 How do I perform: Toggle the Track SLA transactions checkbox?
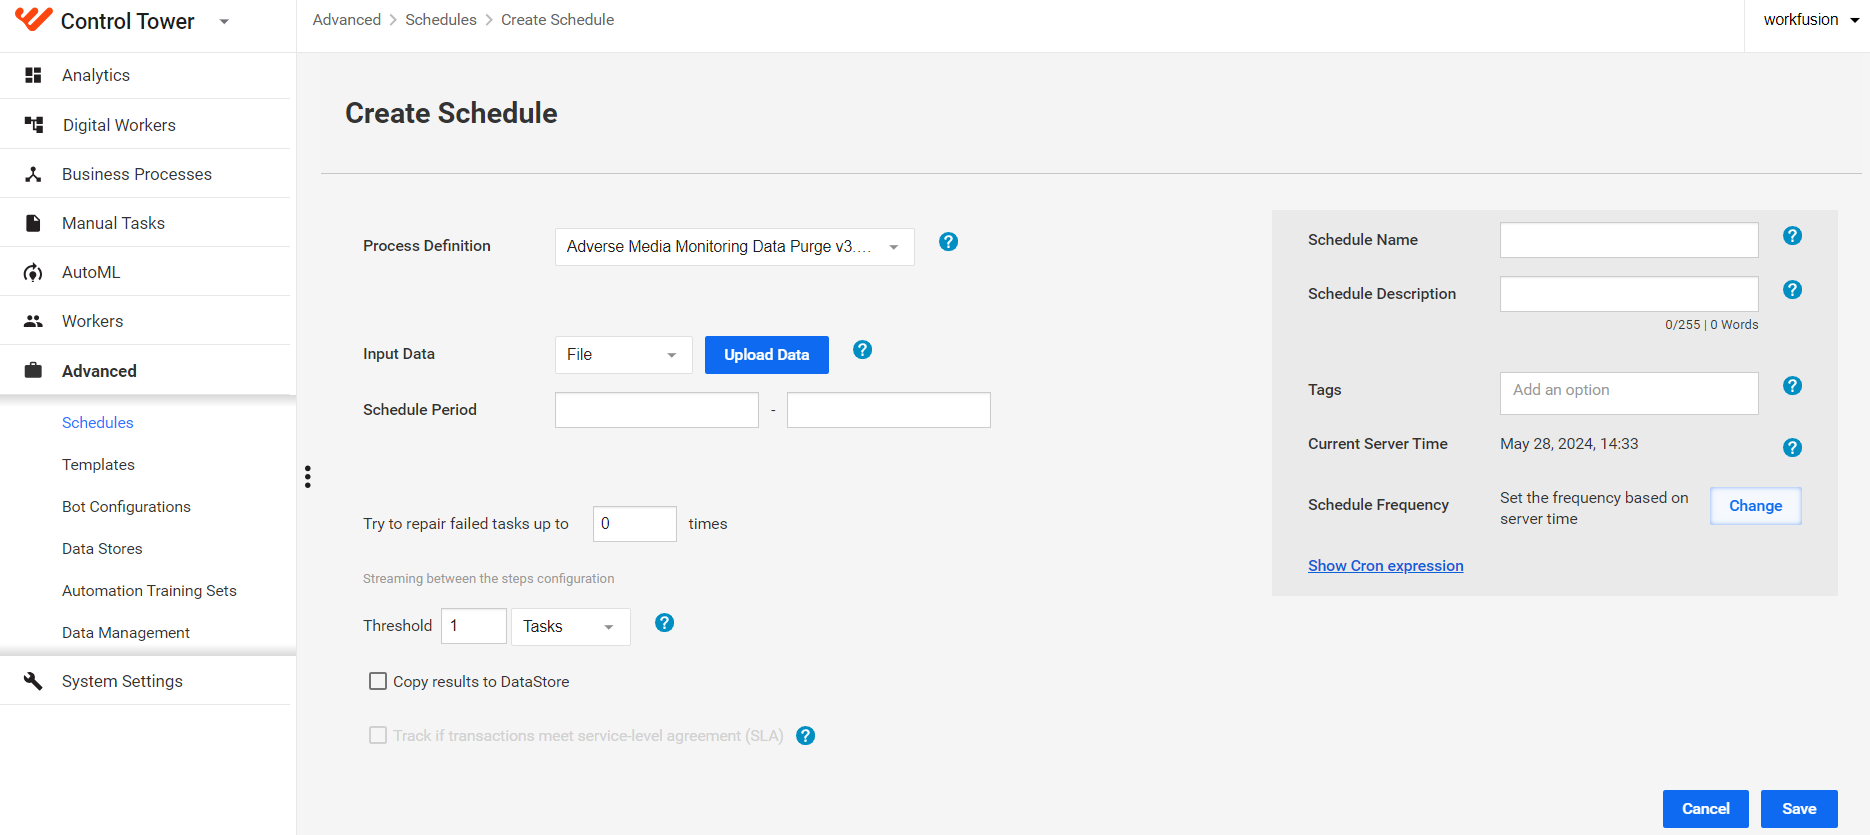pos(378,735)
